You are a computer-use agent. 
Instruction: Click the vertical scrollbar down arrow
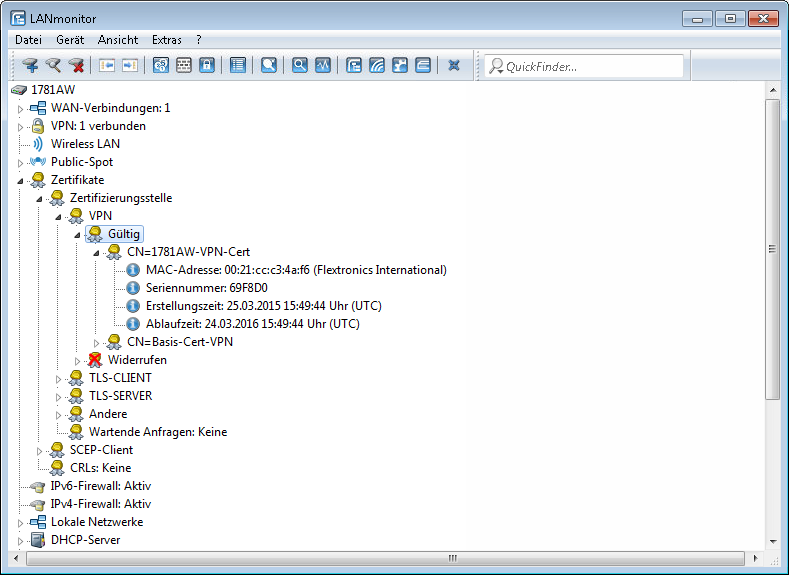click(x=772, y=540)
